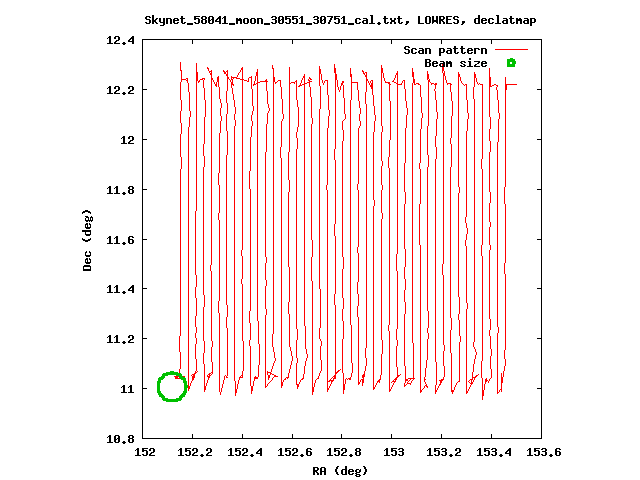640x480 pixels.
Task: Click the 'Dec (deg)' axis label
Action: point(87,240)
